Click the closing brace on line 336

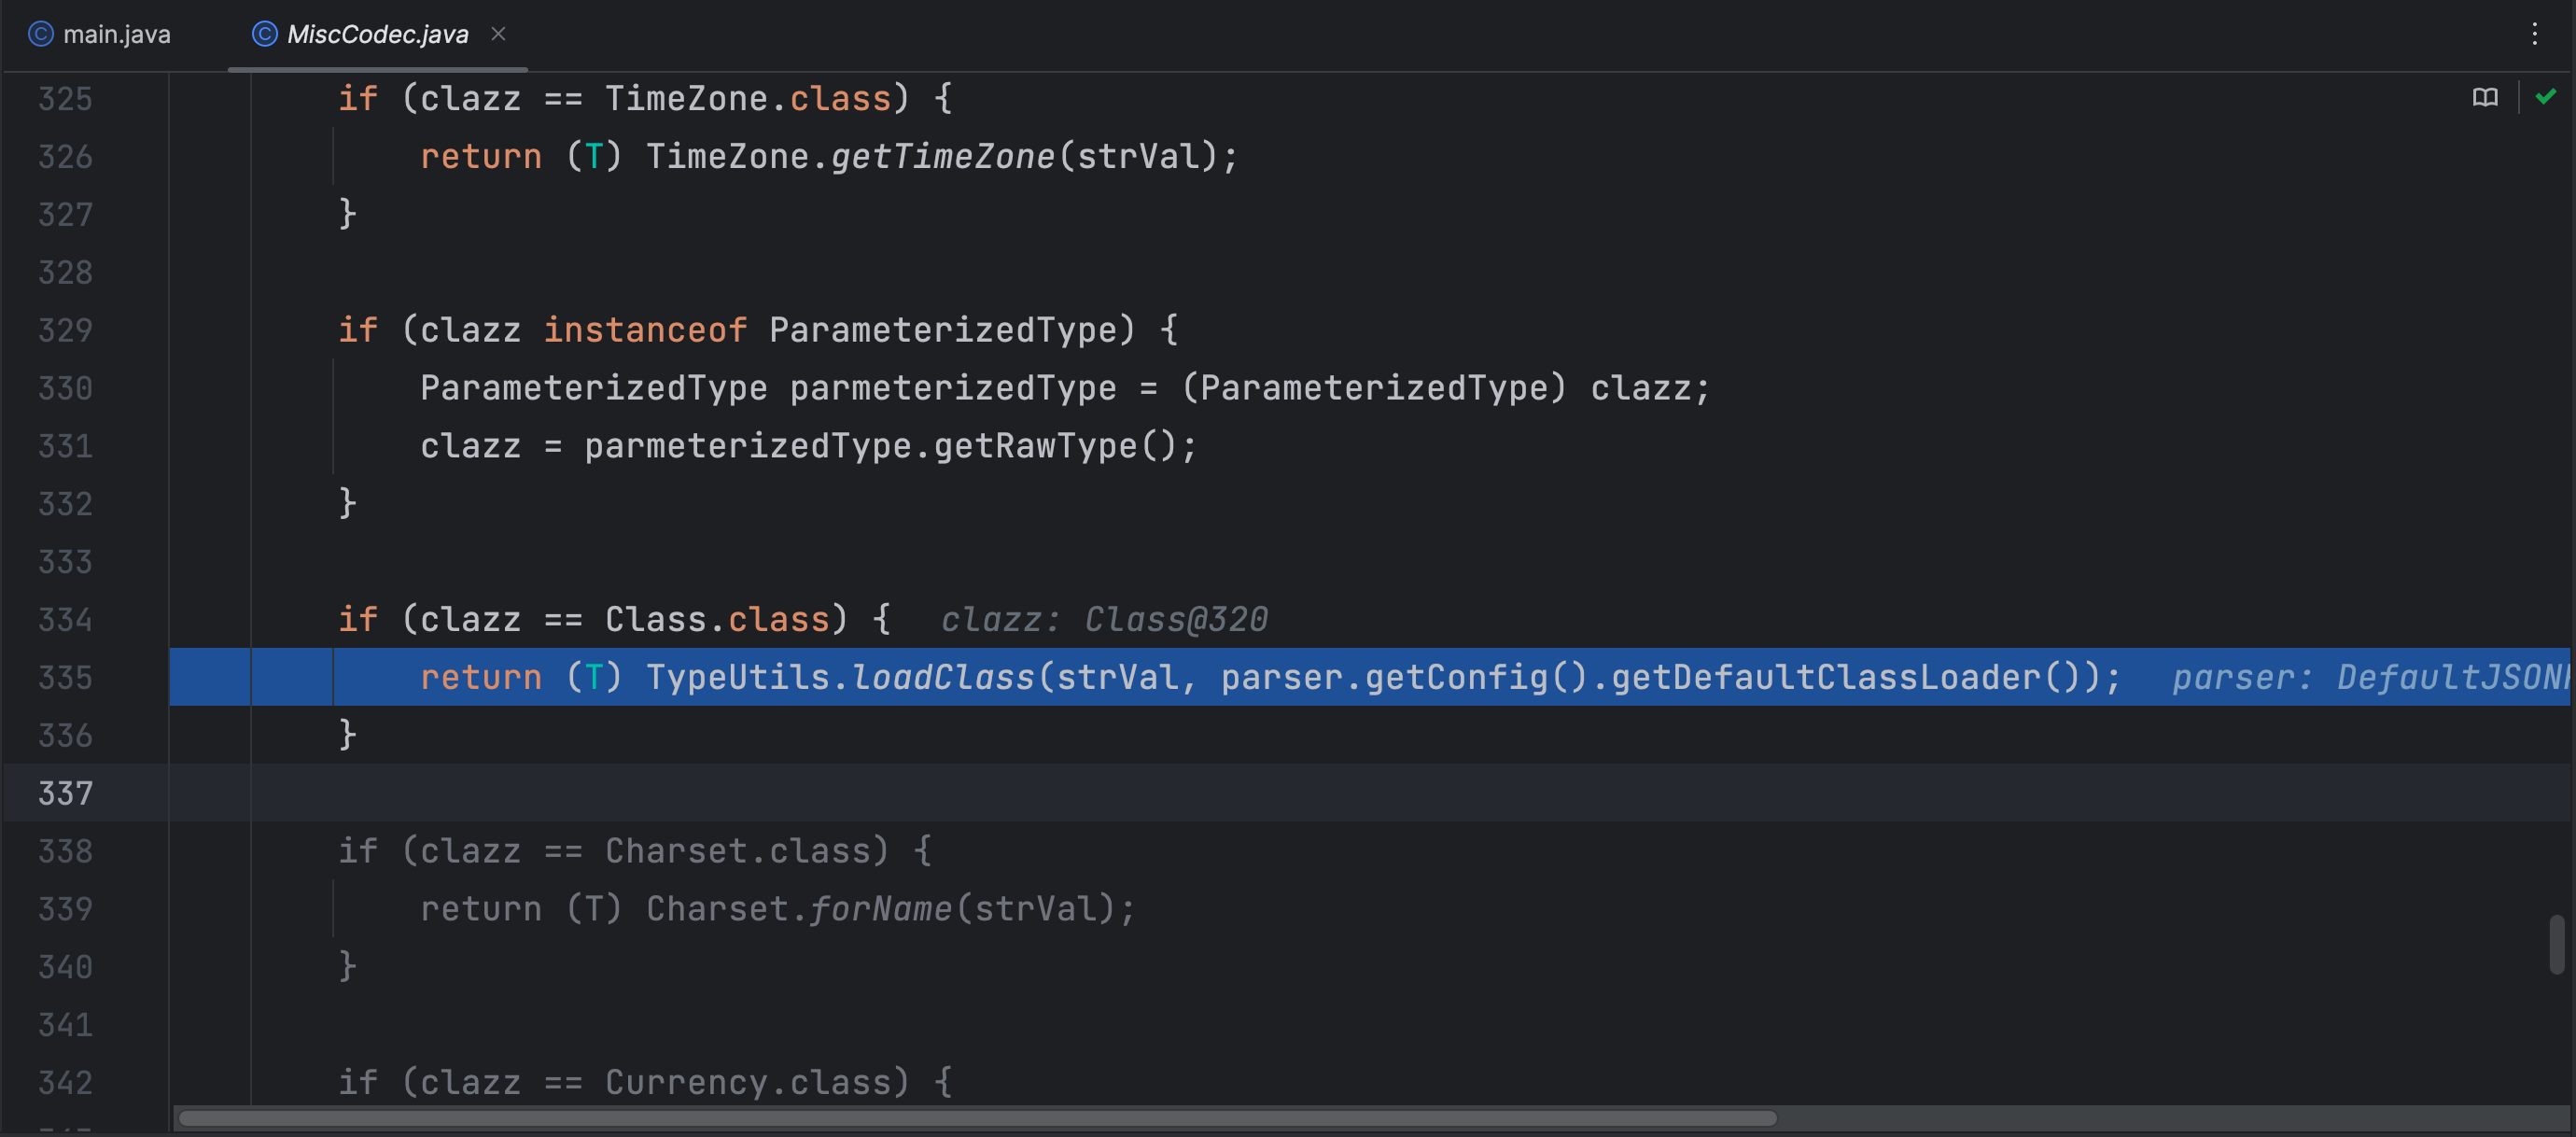pyautogui.click(x=347, y=735)
